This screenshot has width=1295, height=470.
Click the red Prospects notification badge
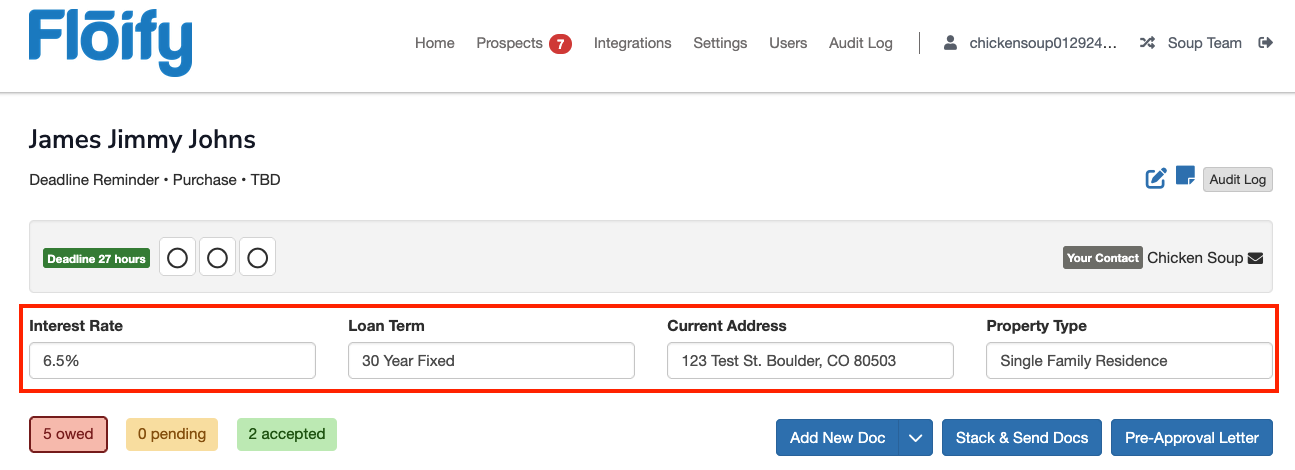coord(560,44)
